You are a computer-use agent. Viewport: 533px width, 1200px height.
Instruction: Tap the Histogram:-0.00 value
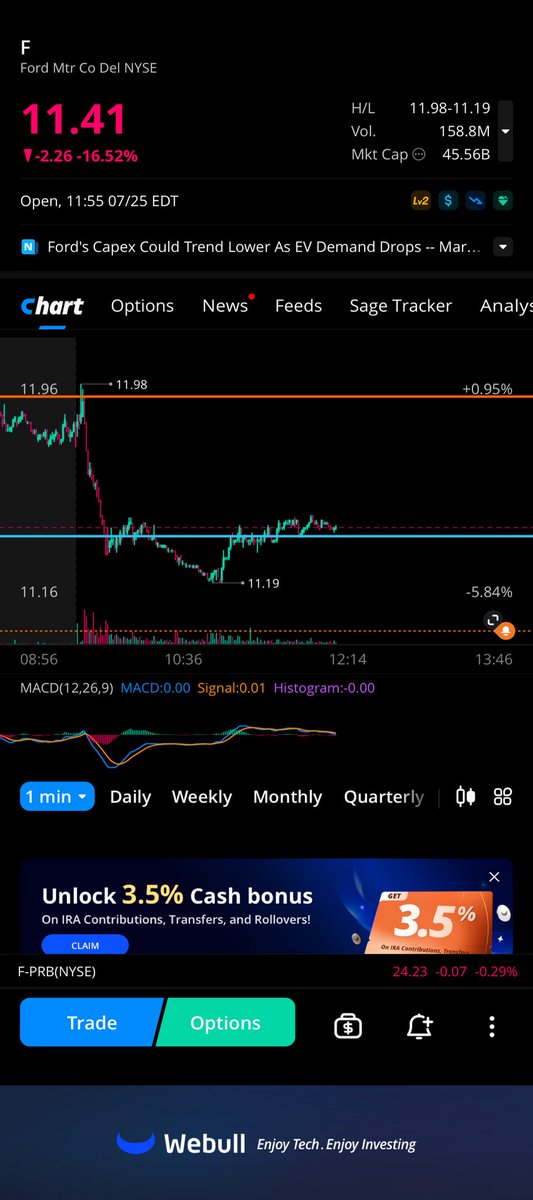[x=324, y=688]
